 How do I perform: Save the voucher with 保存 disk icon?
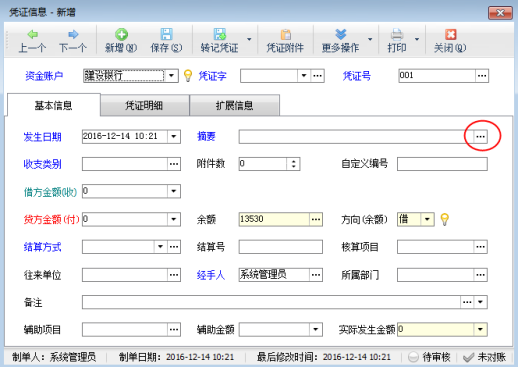[x=166, y=34]
